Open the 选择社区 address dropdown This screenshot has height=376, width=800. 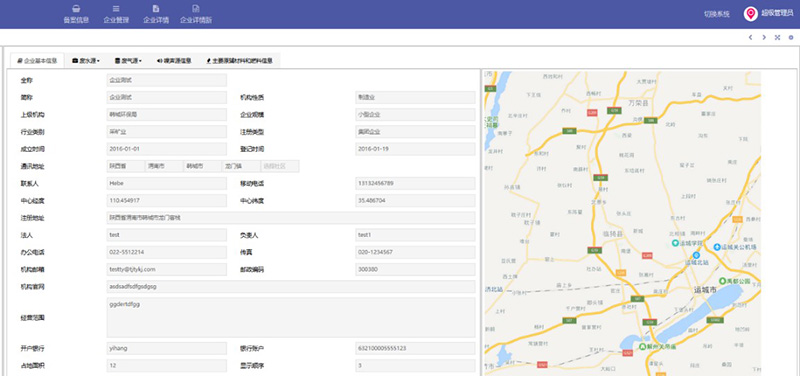[280, 166]
